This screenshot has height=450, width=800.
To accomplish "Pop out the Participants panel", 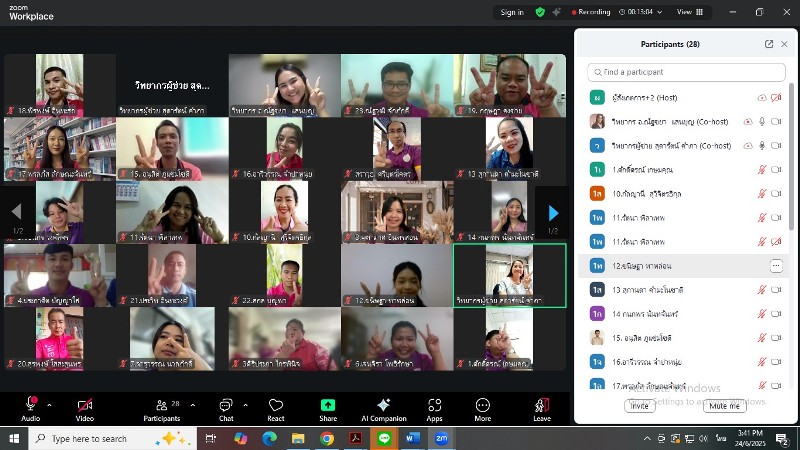I will [x=769, y=44].
